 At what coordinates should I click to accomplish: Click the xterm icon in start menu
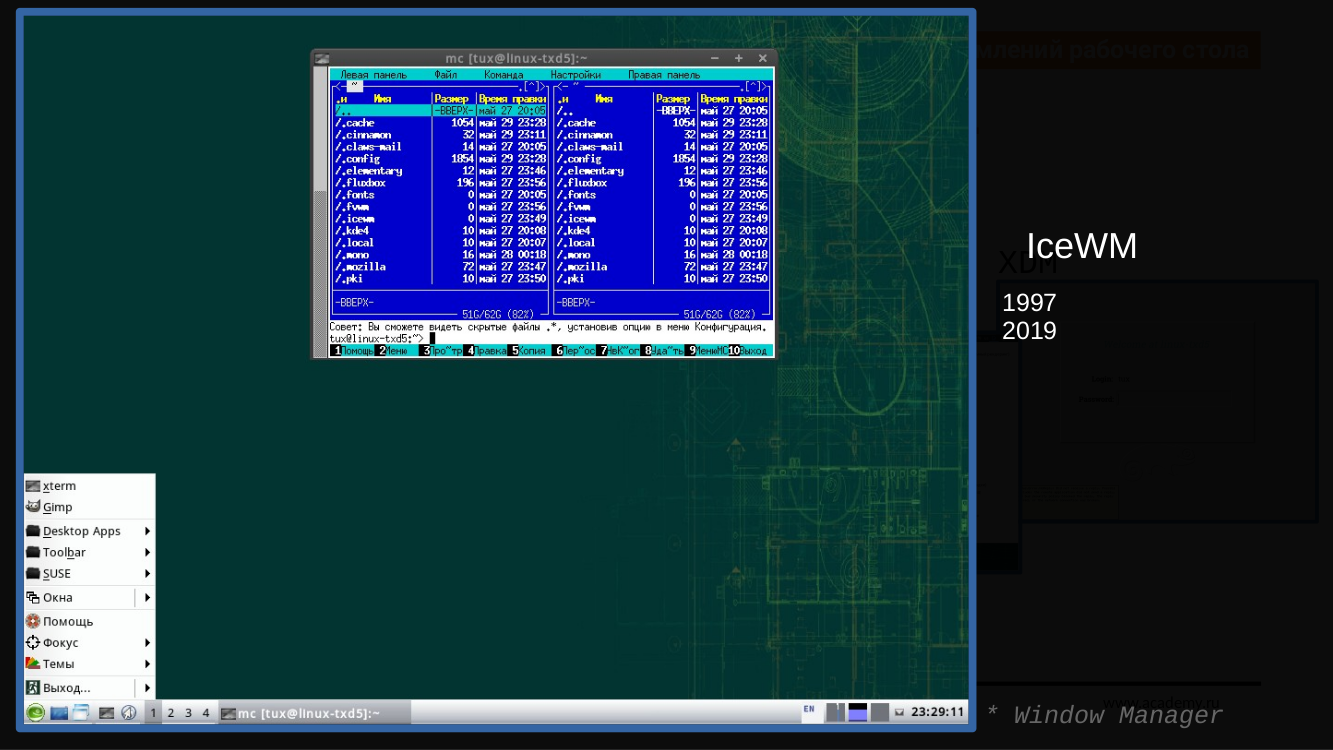coord(33,486)
